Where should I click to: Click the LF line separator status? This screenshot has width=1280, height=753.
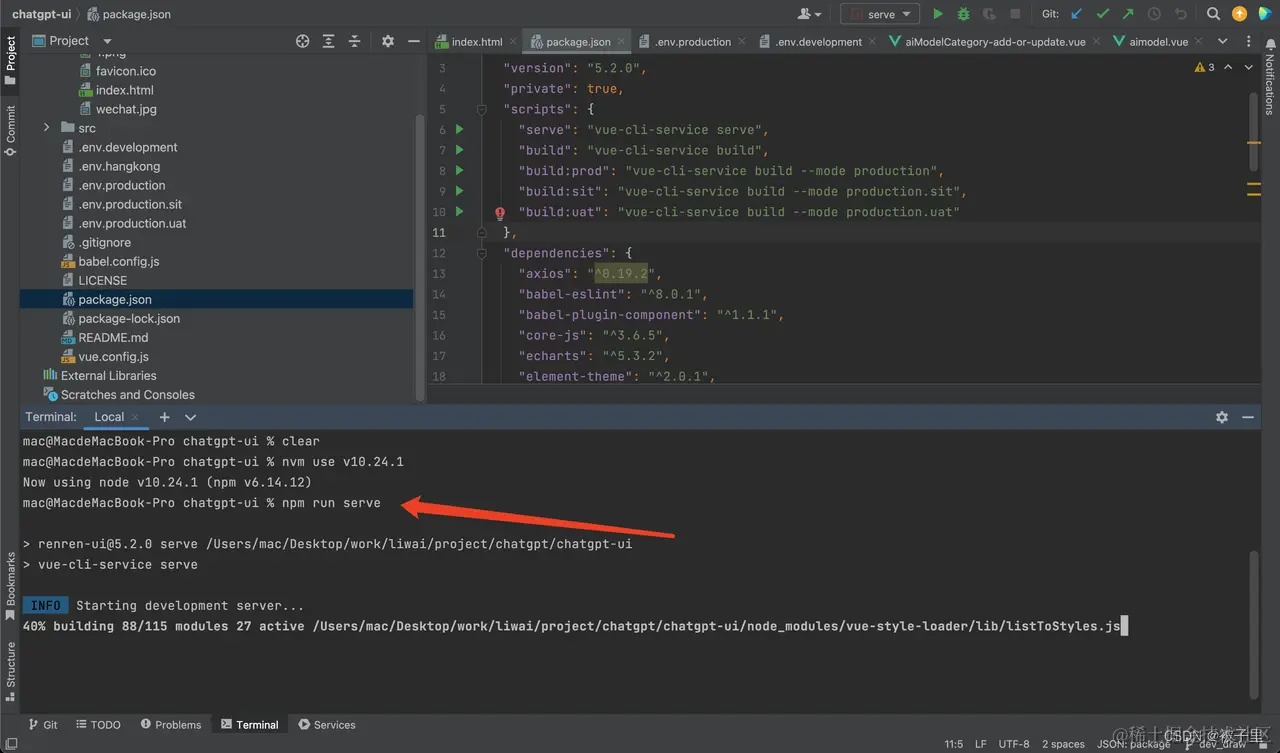click(981, 744)
